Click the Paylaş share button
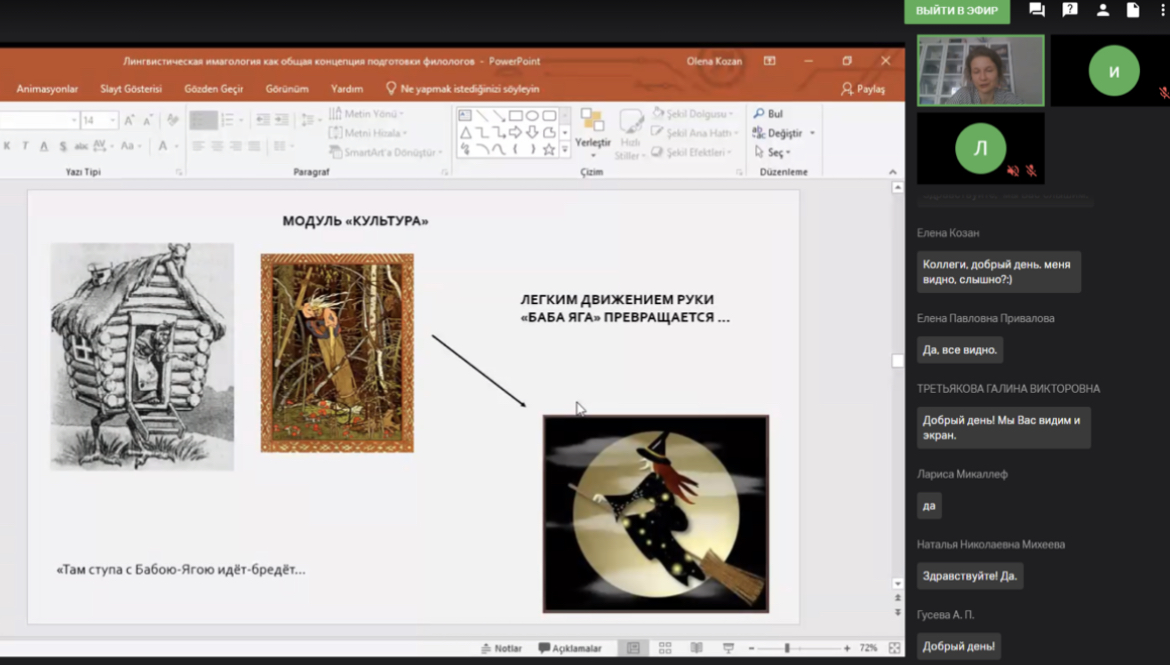The width and height of the screenshot is (1170, 665). tap(863, 89)
